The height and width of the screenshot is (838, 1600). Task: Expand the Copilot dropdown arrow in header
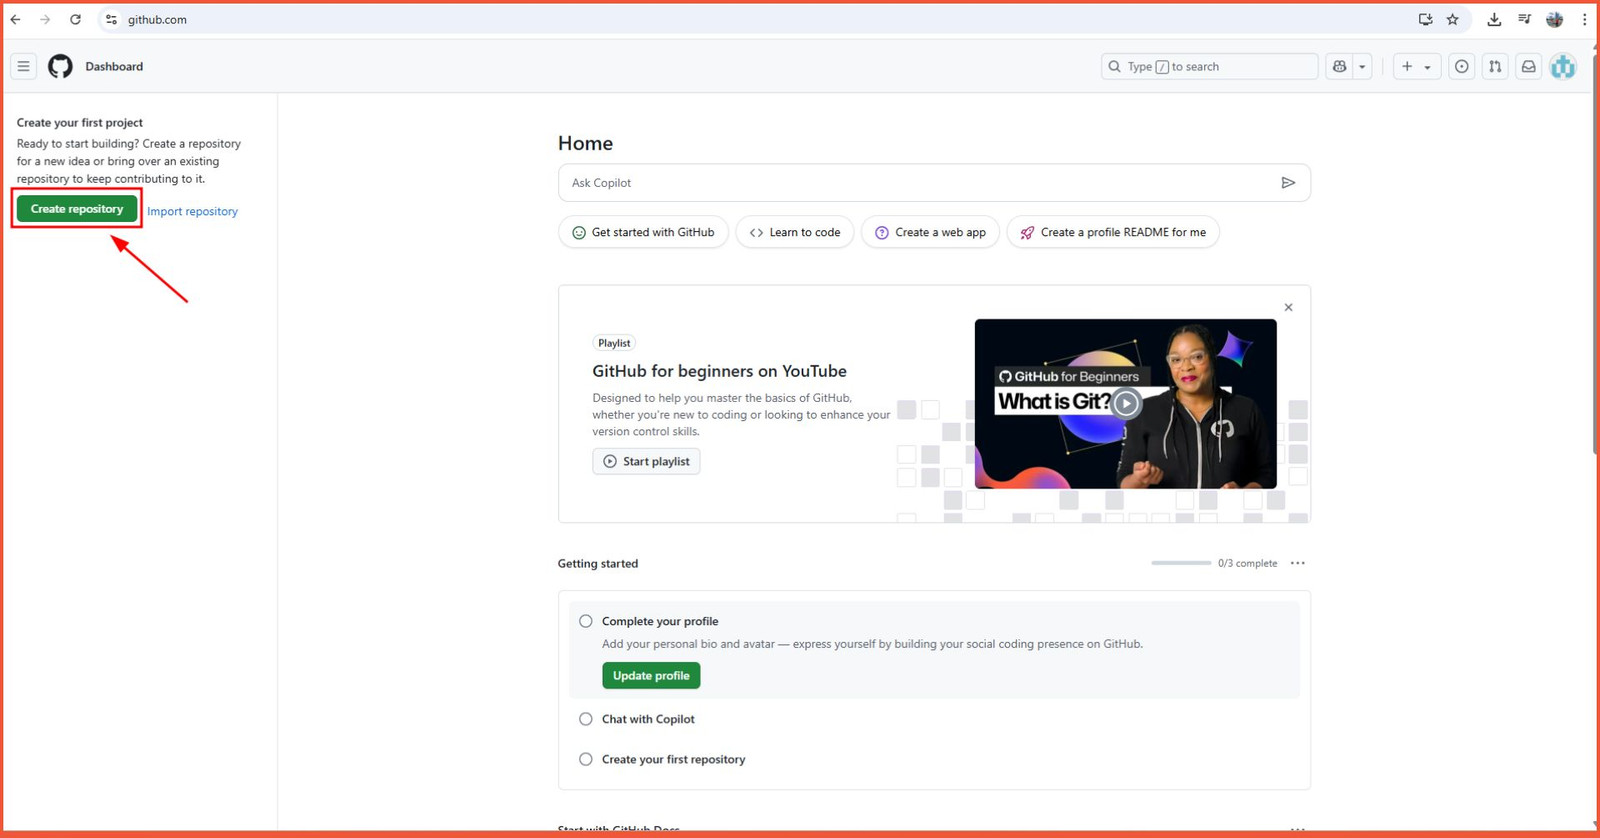coord(1362,66)
